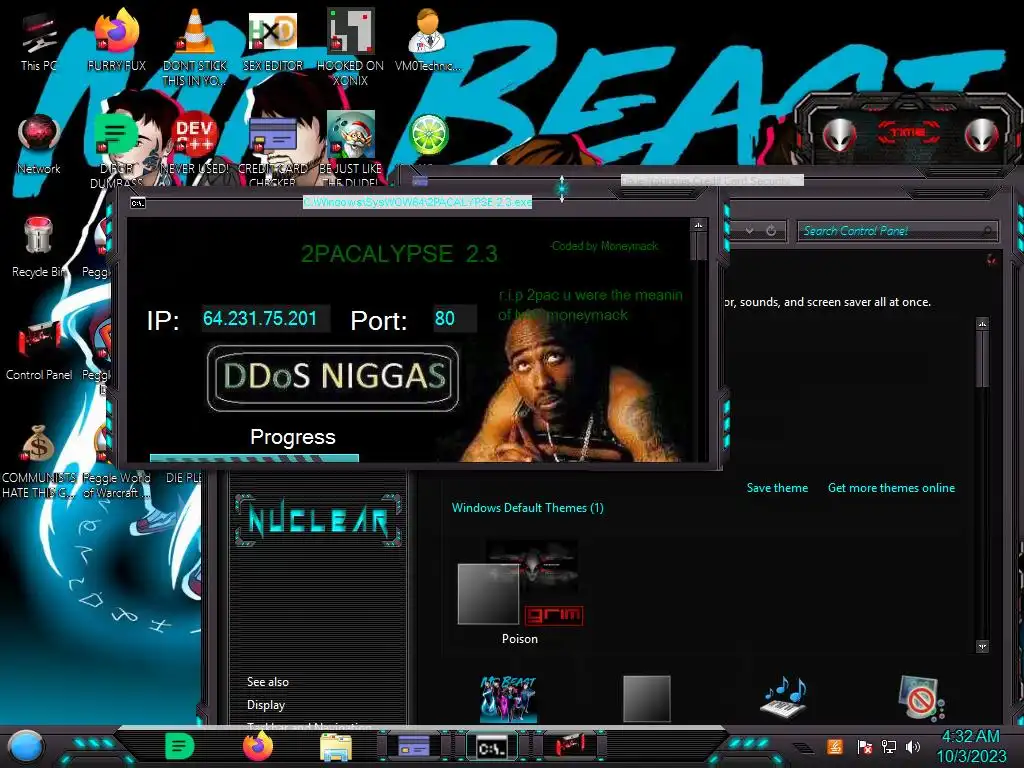Open the Sounds music notes icon
Viewport: 1024px width, 768px height.
pyautogui.click(x=784, y=697)
